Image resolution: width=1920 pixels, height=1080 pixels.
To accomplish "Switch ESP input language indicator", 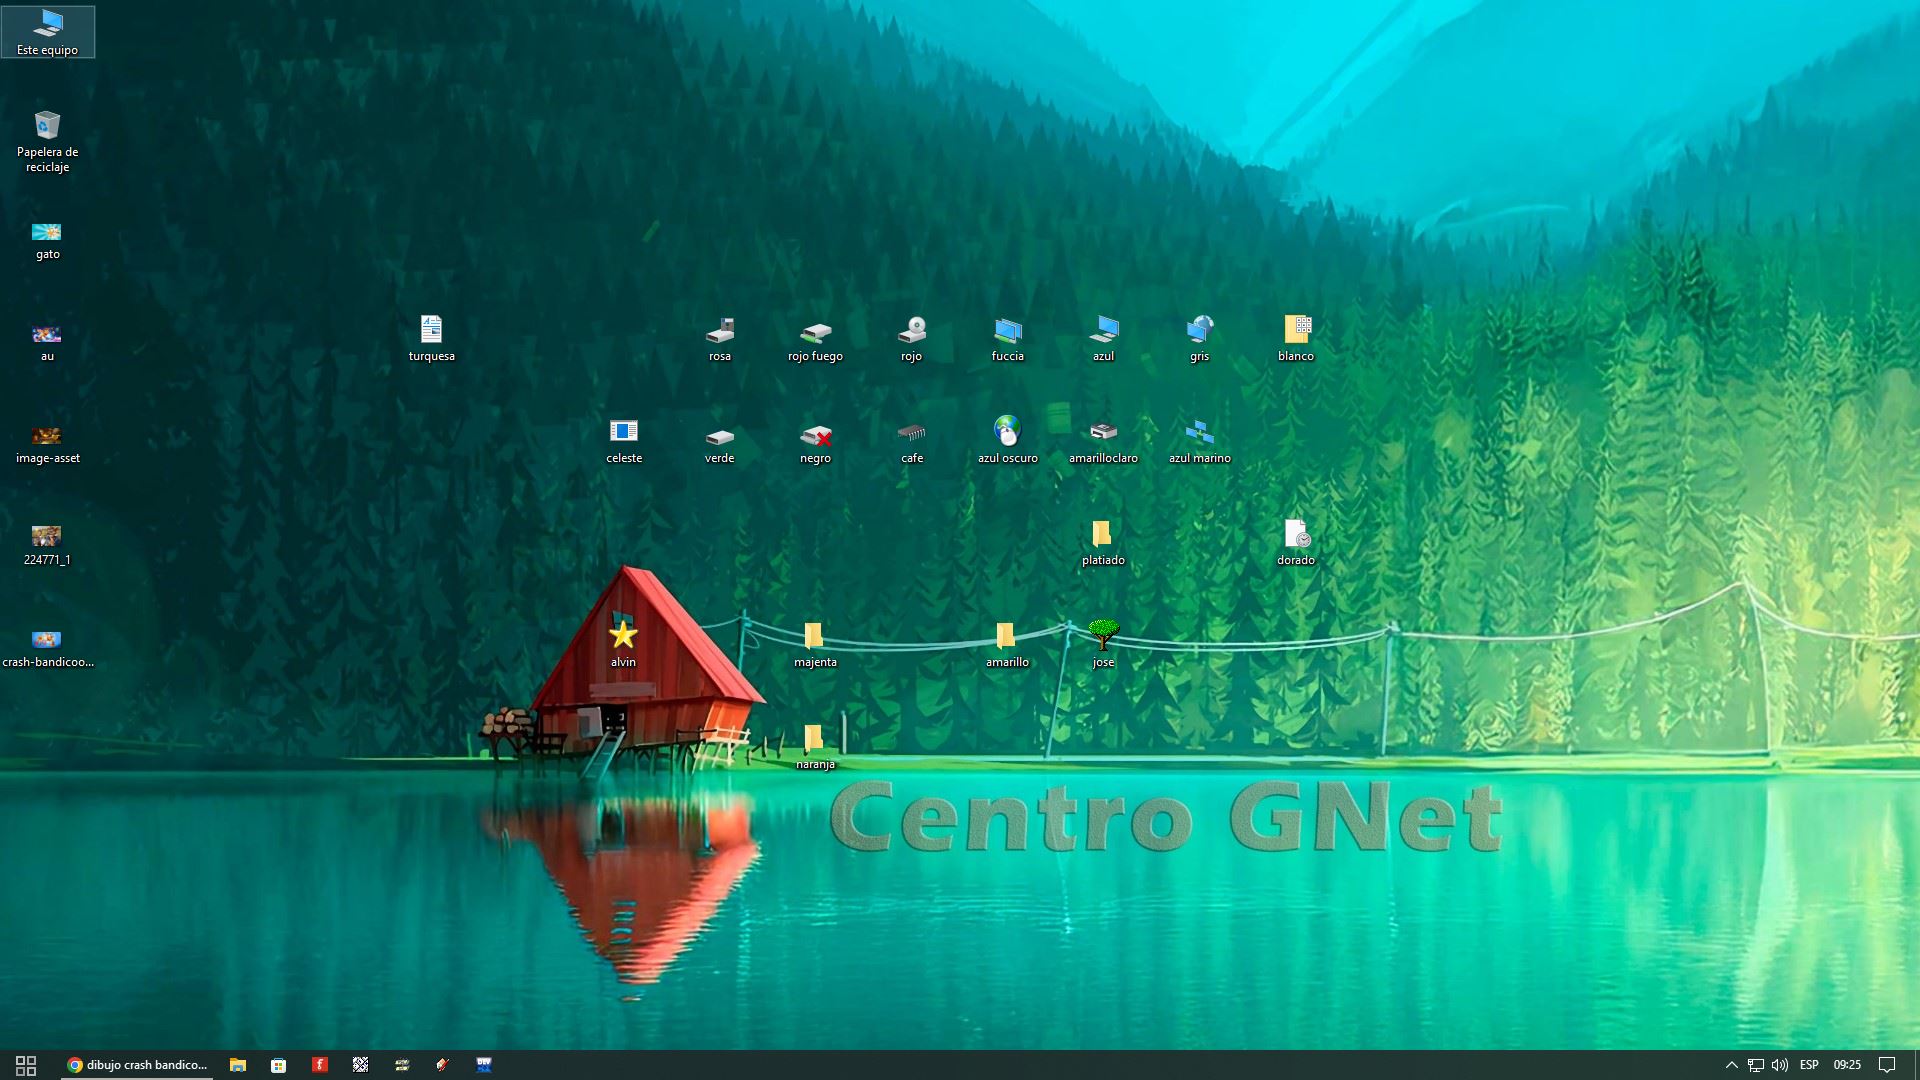I will (1809, 1065).
